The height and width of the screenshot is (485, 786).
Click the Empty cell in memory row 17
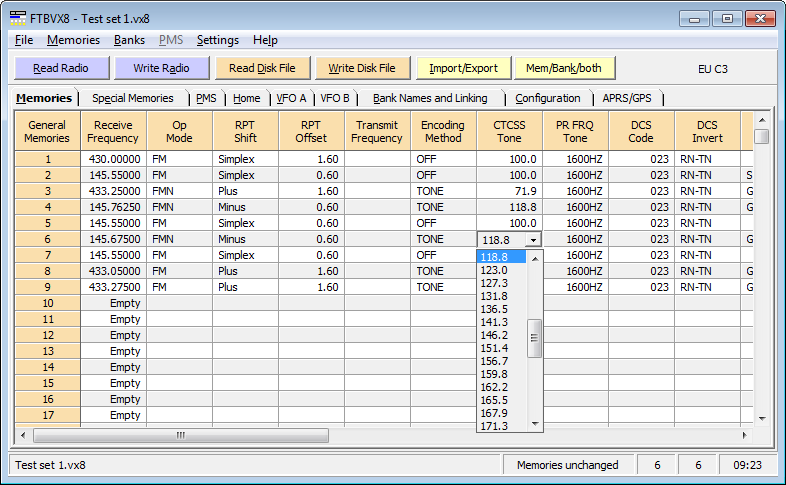click(114, 415)
